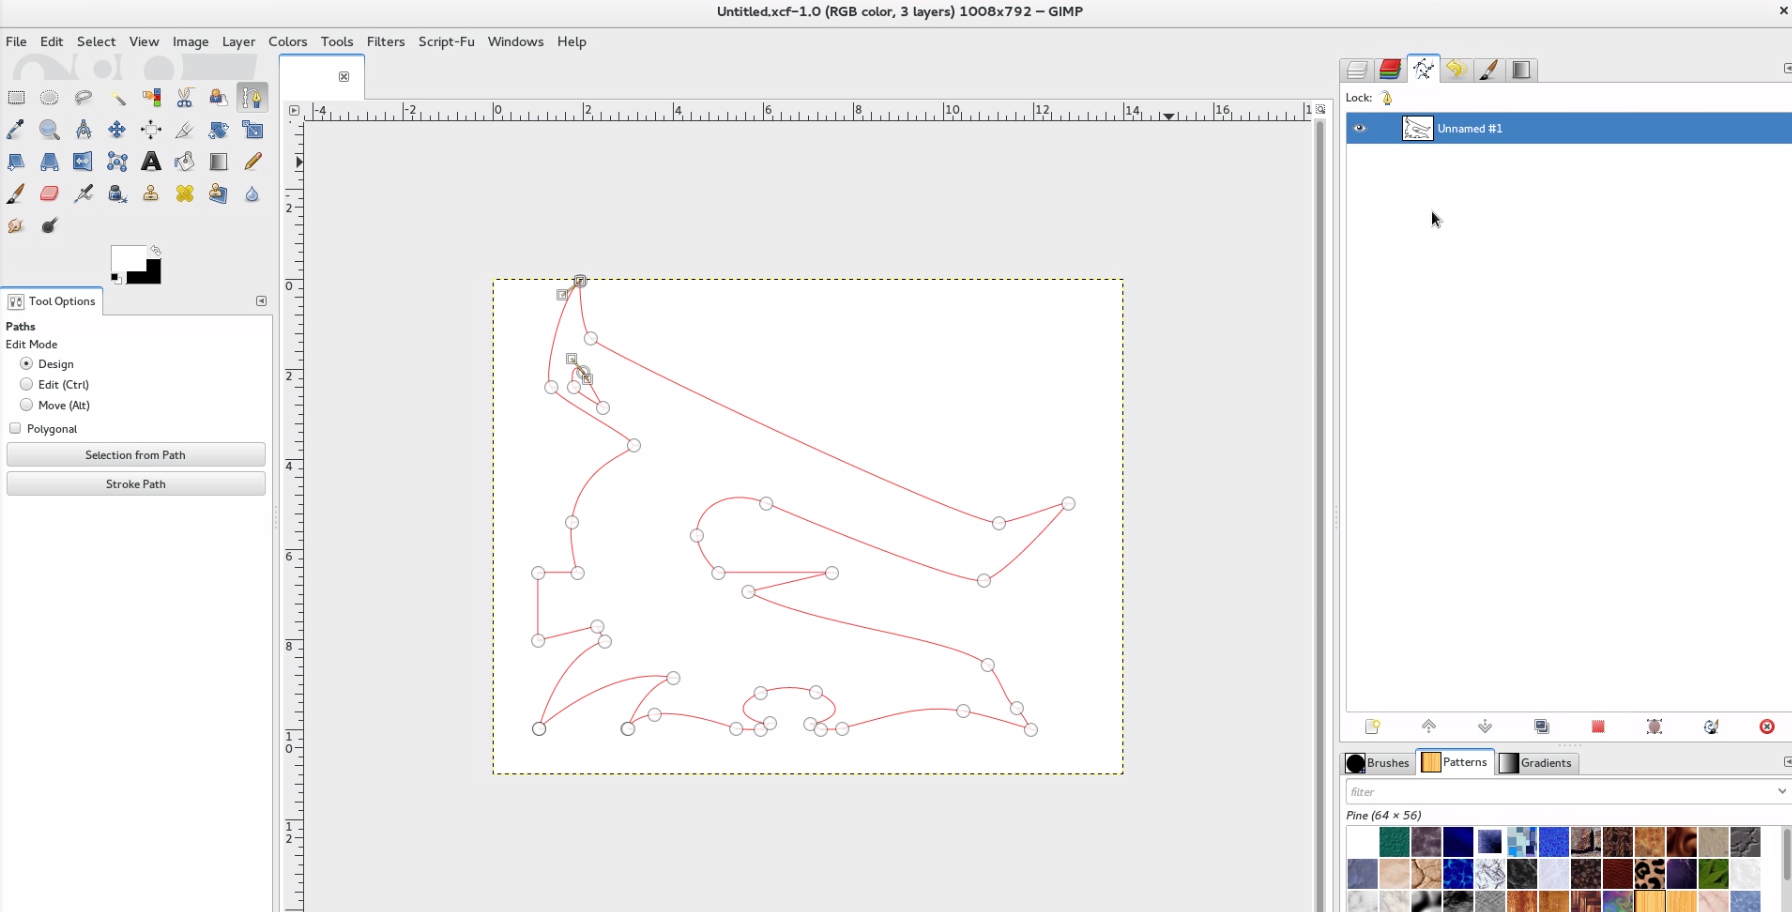Image resolution: width=1792 pixels, height=912 pixels.
Task: Enable Edit (Ctrl) mode radio button
Action: [x=27, y=385]
